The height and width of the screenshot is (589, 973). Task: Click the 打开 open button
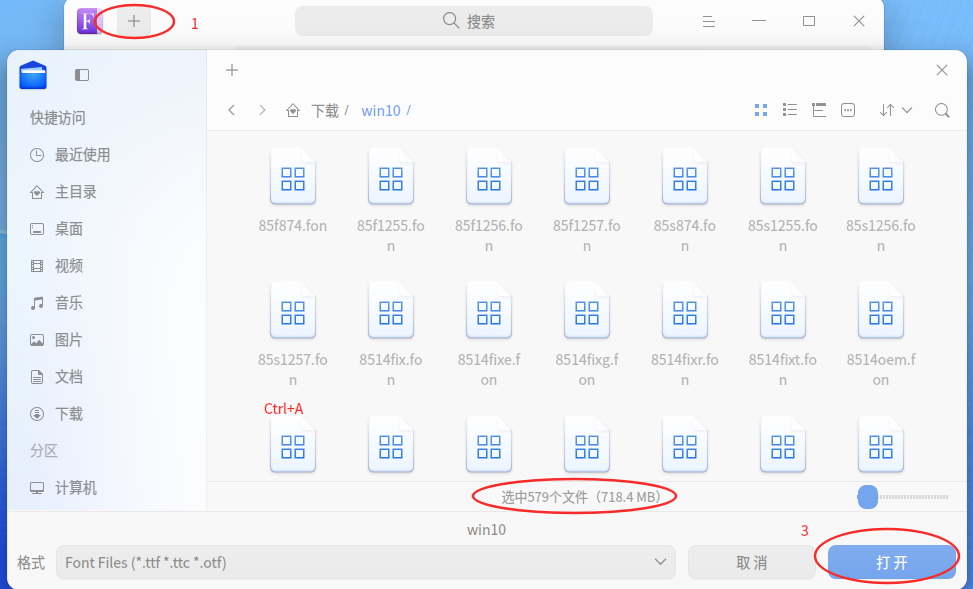tap(892, 562)
